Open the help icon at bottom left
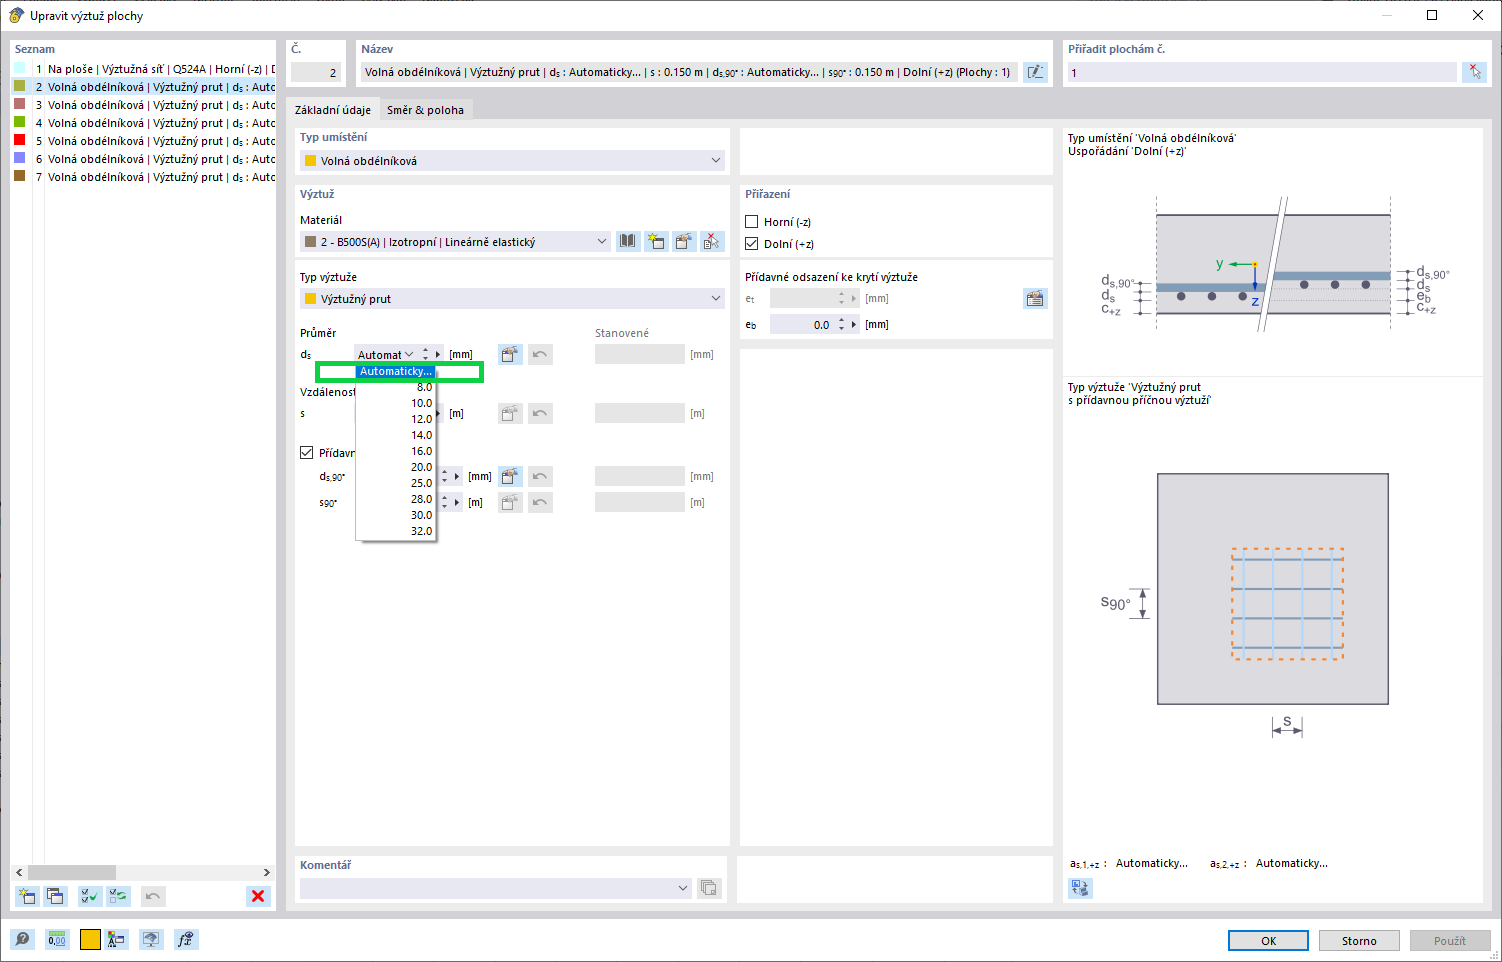This screenshot has height=962, width=1502. tap(22, 940)
